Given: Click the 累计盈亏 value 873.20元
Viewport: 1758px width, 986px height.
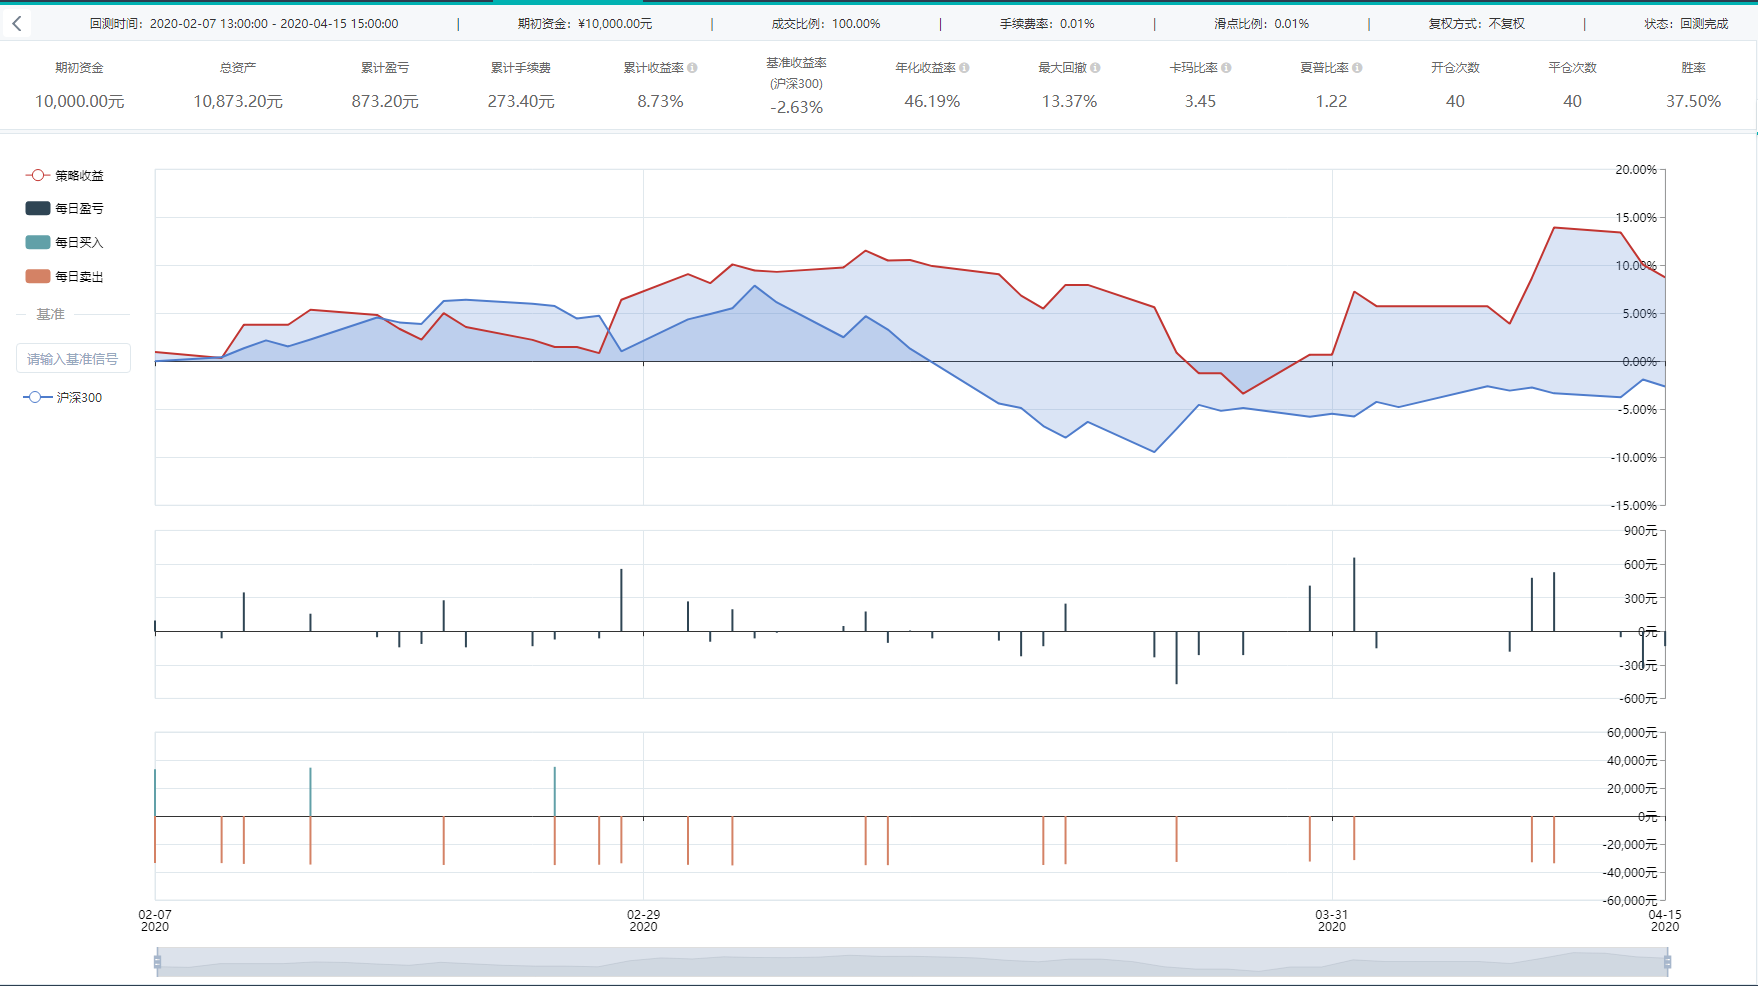Looking at the screenshot, I should (x=385, y=101).
